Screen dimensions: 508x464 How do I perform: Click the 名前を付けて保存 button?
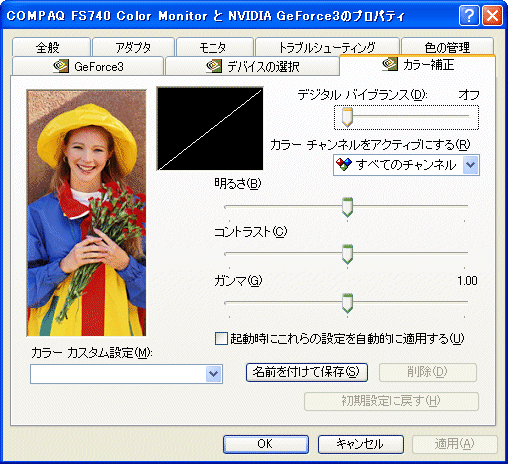tap(307, 372)
